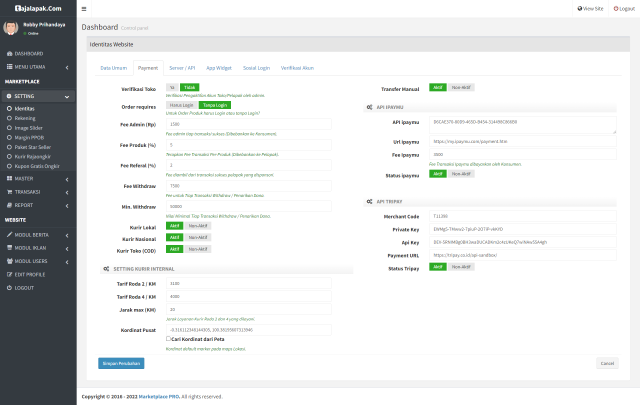Open the Image Slider settings item
This screenshot has height=405, width=640.
pyautogui.click(x=28, y=128)
